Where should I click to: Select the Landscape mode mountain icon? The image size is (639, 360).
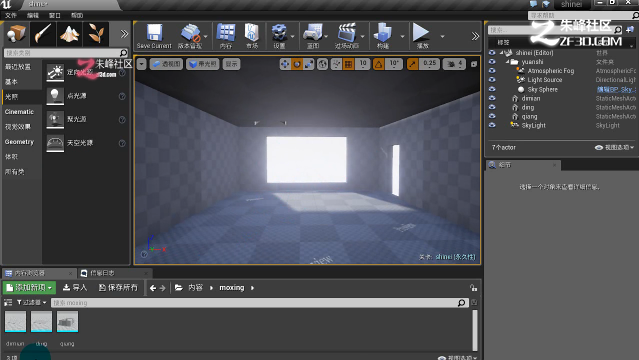click(69, 34)
